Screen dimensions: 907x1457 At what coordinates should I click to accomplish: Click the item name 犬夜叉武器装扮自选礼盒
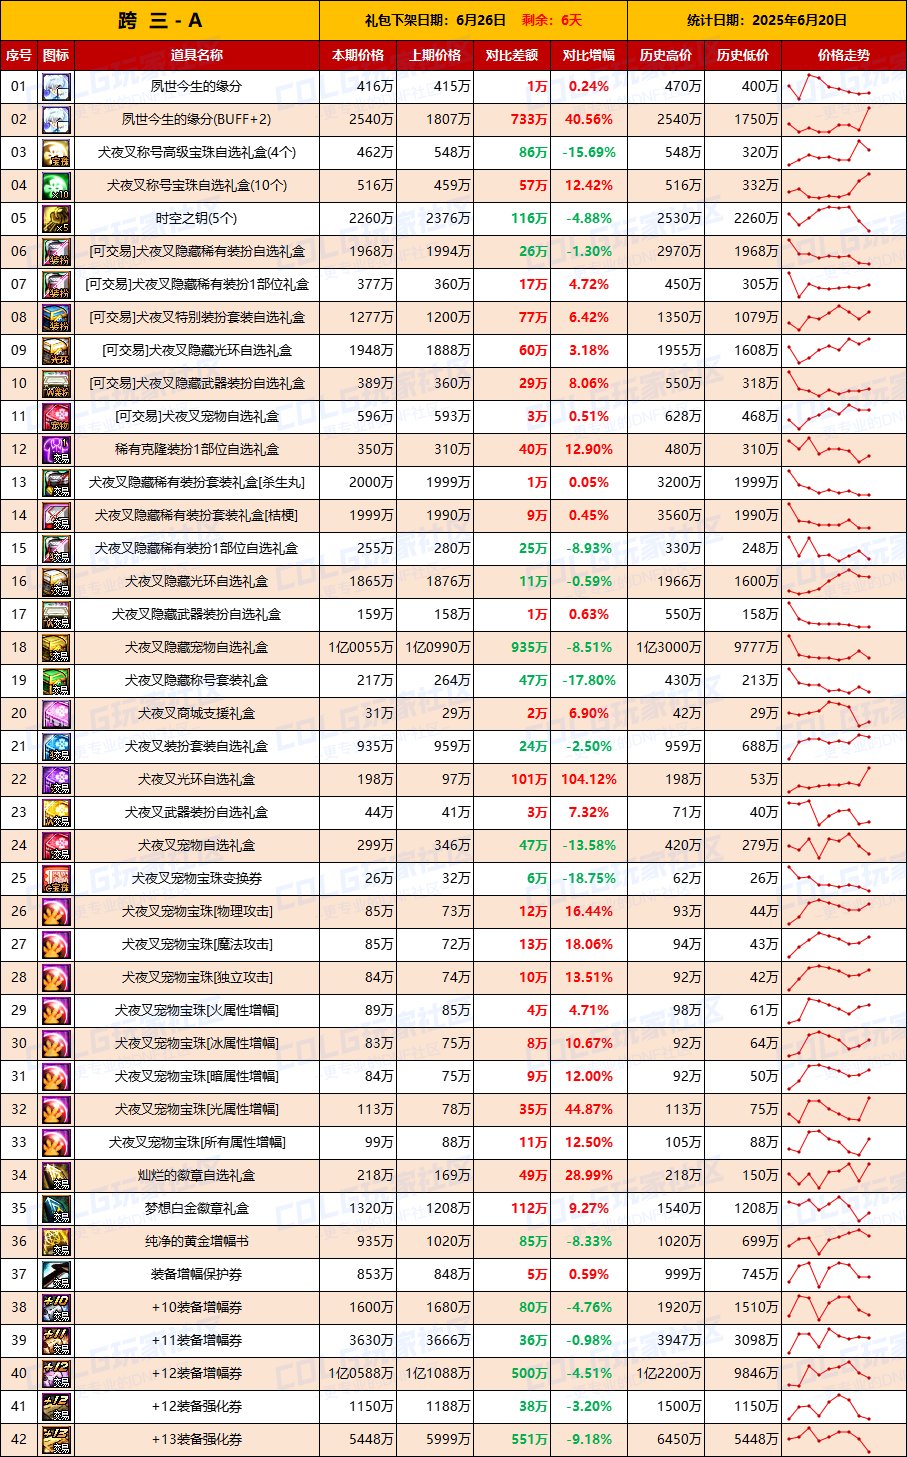[197, 813]
